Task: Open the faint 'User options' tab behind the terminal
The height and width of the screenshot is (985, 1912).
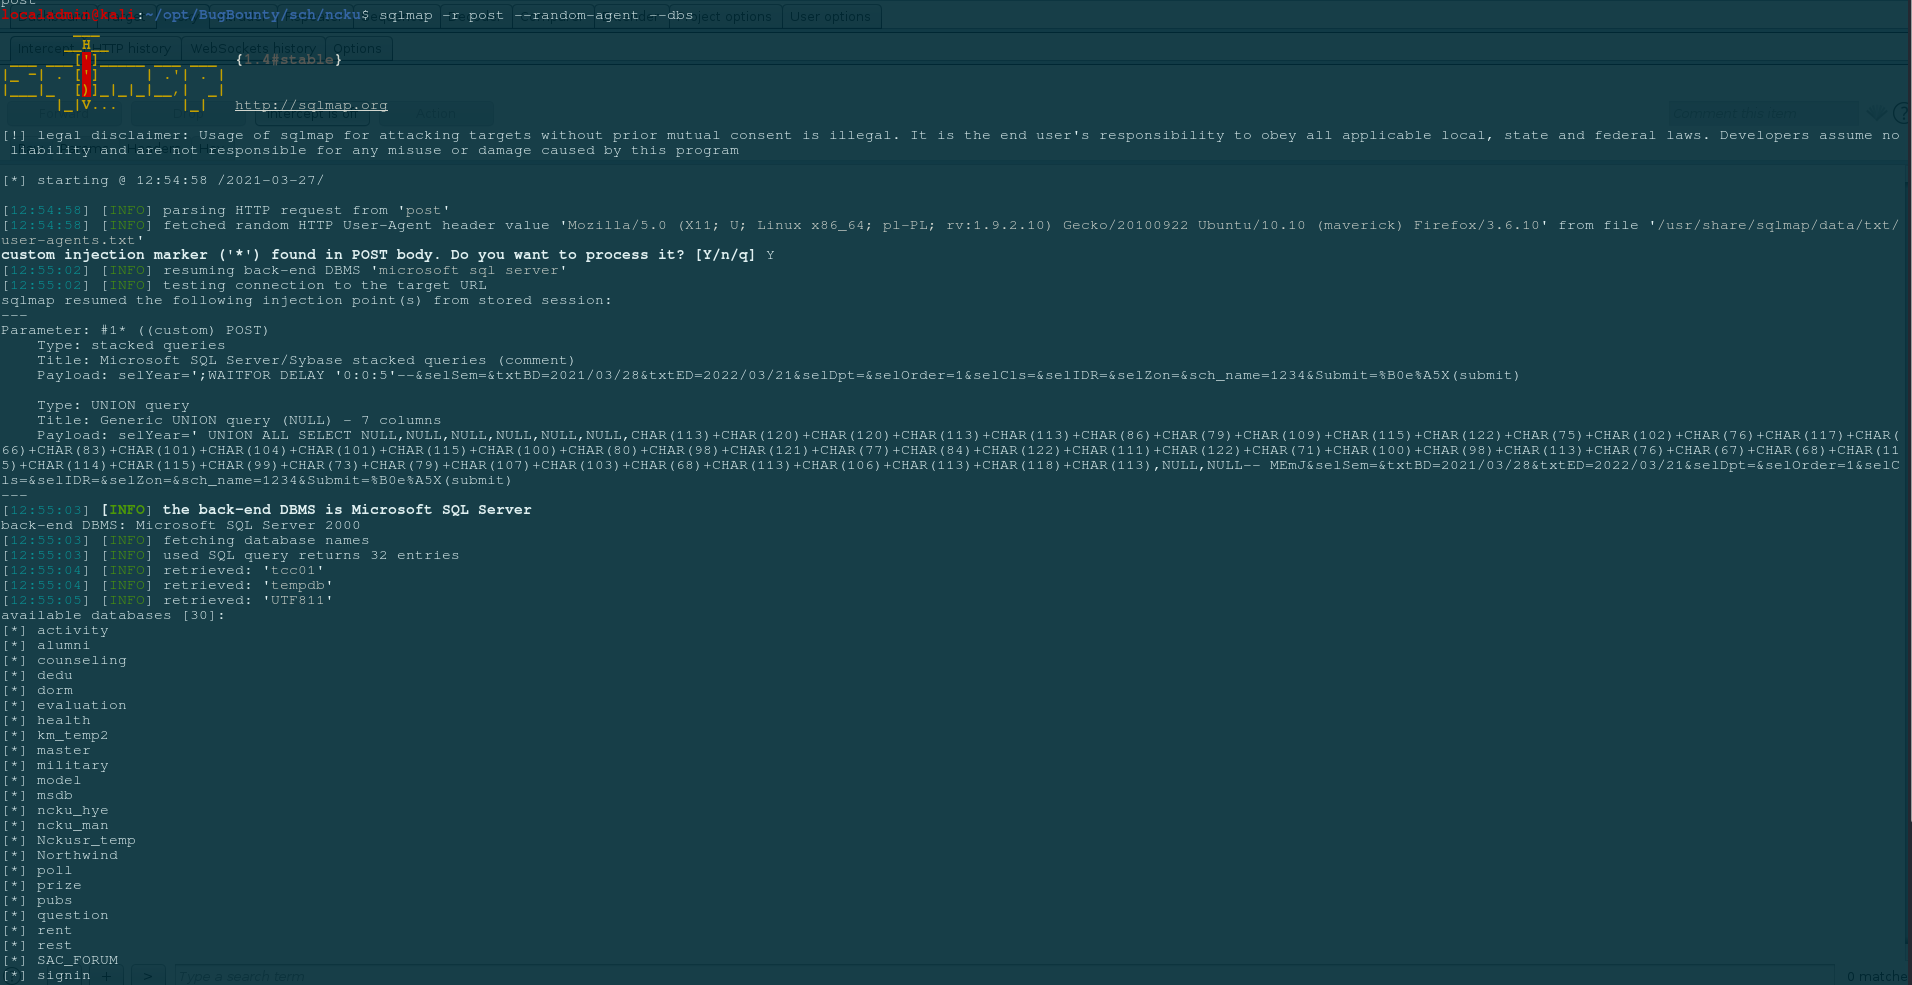Action: (830, 17)
